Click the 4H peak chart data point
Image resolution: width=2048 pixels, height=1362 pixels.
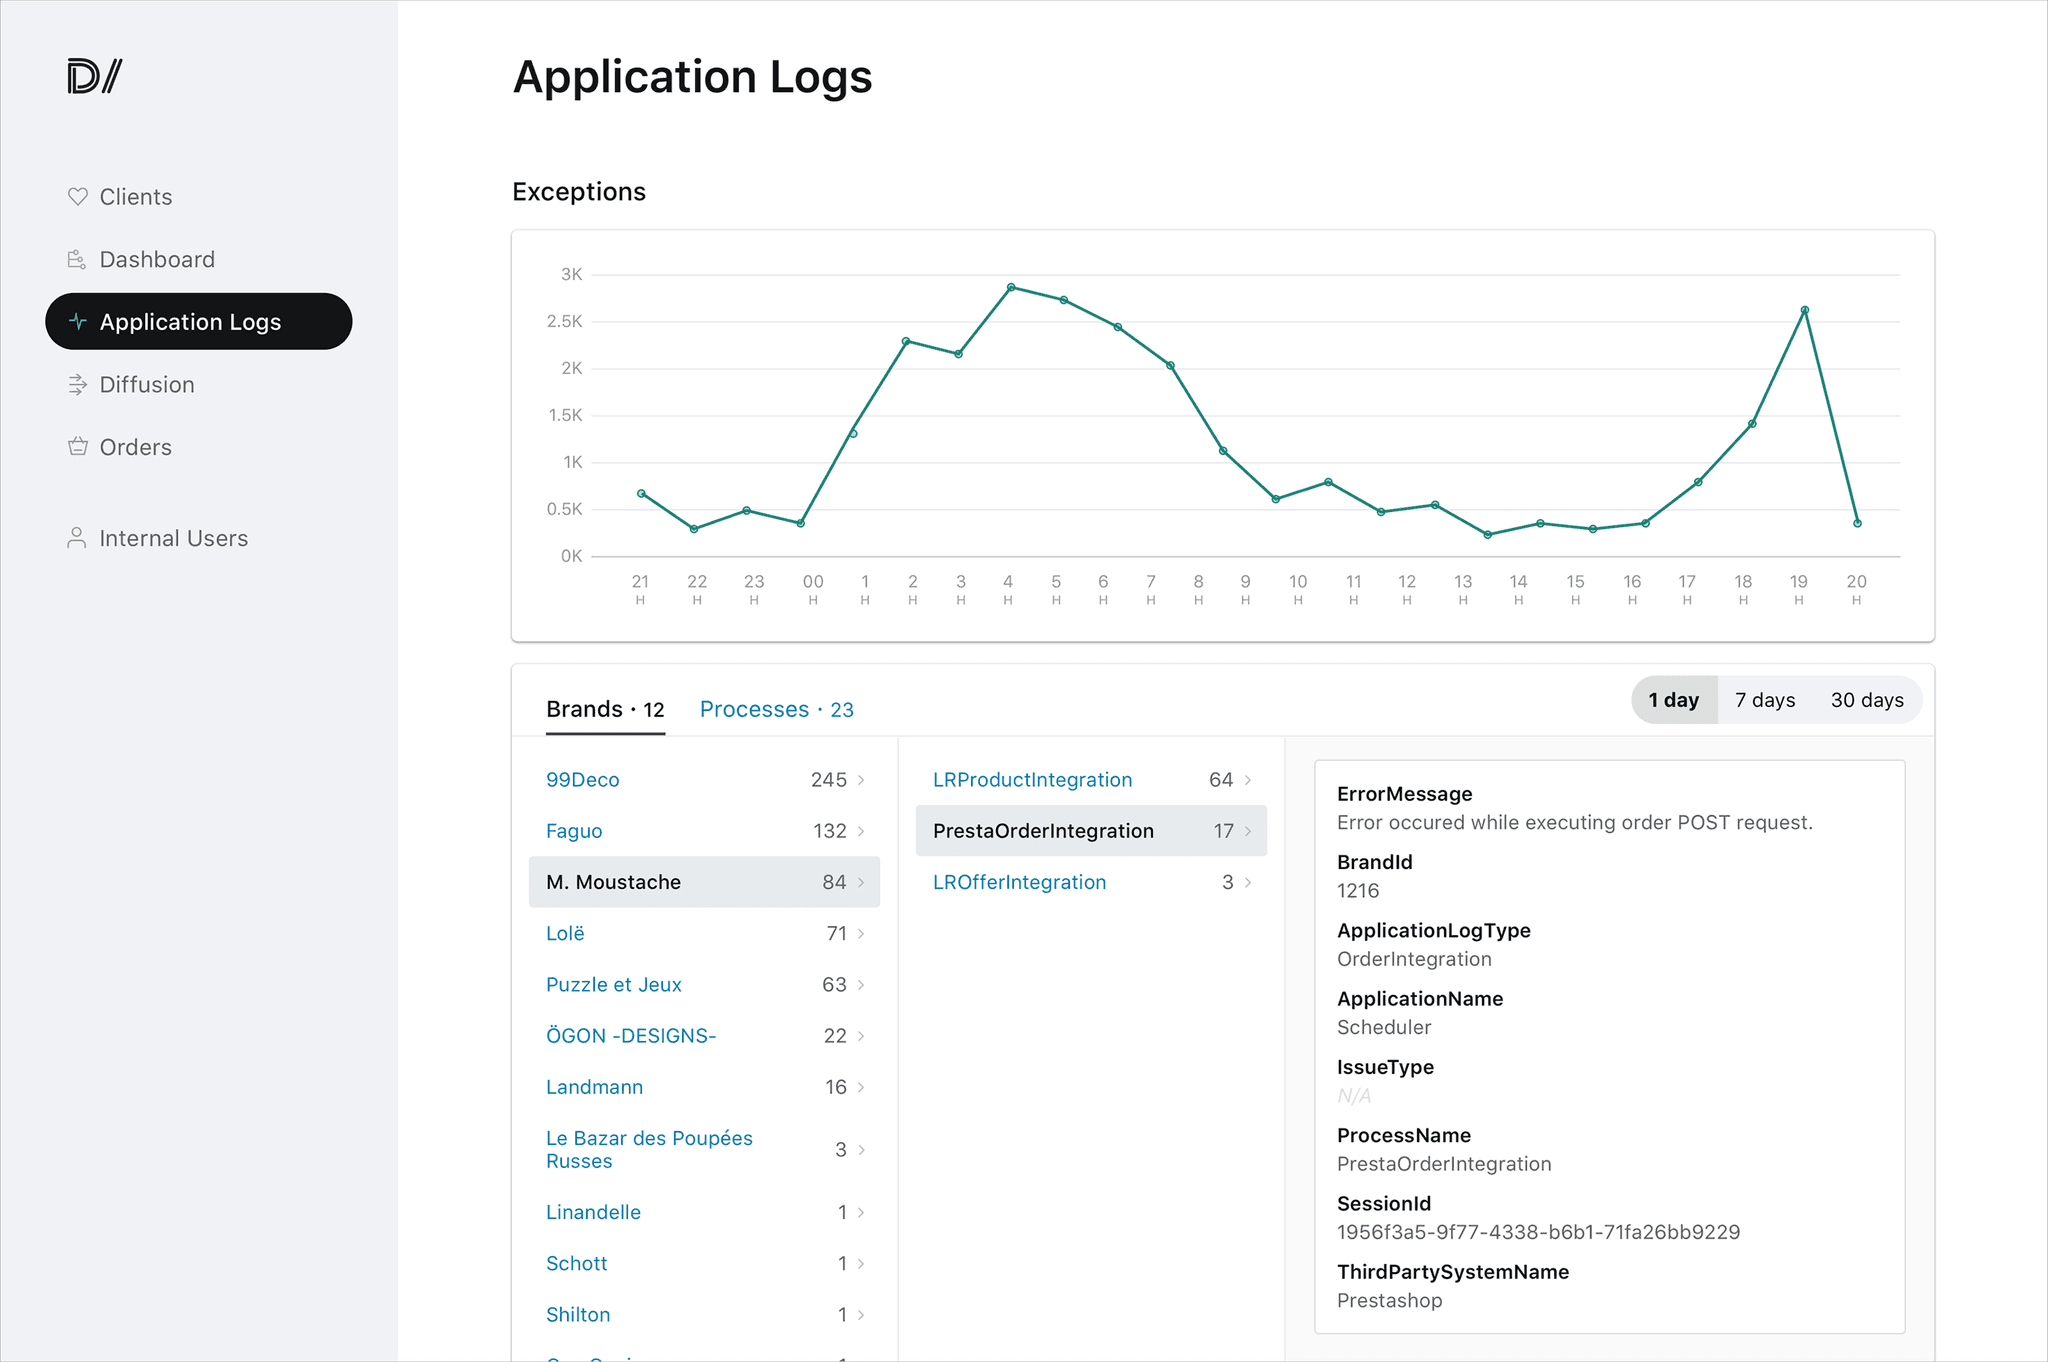coord(1011,287)
